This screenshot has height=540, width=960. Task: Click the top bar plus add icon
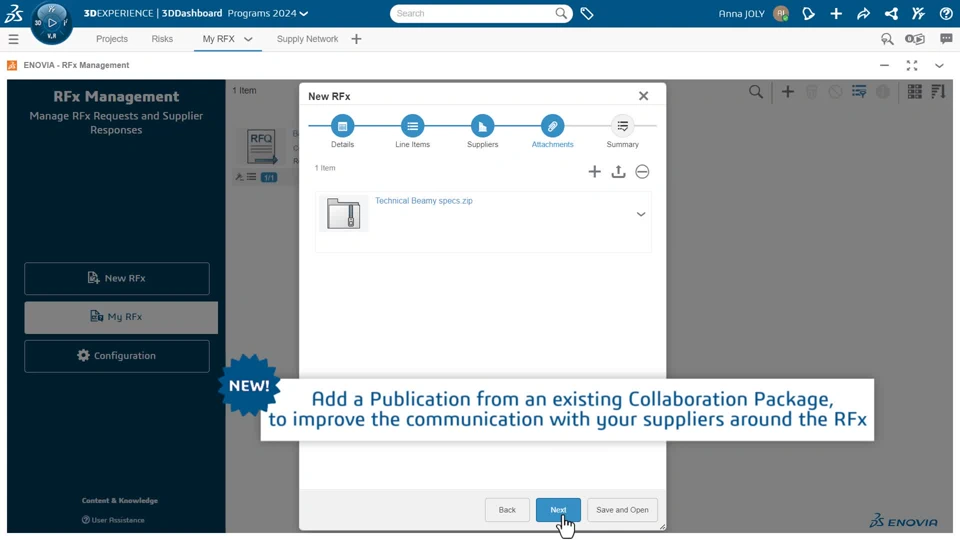pos(836,13)
